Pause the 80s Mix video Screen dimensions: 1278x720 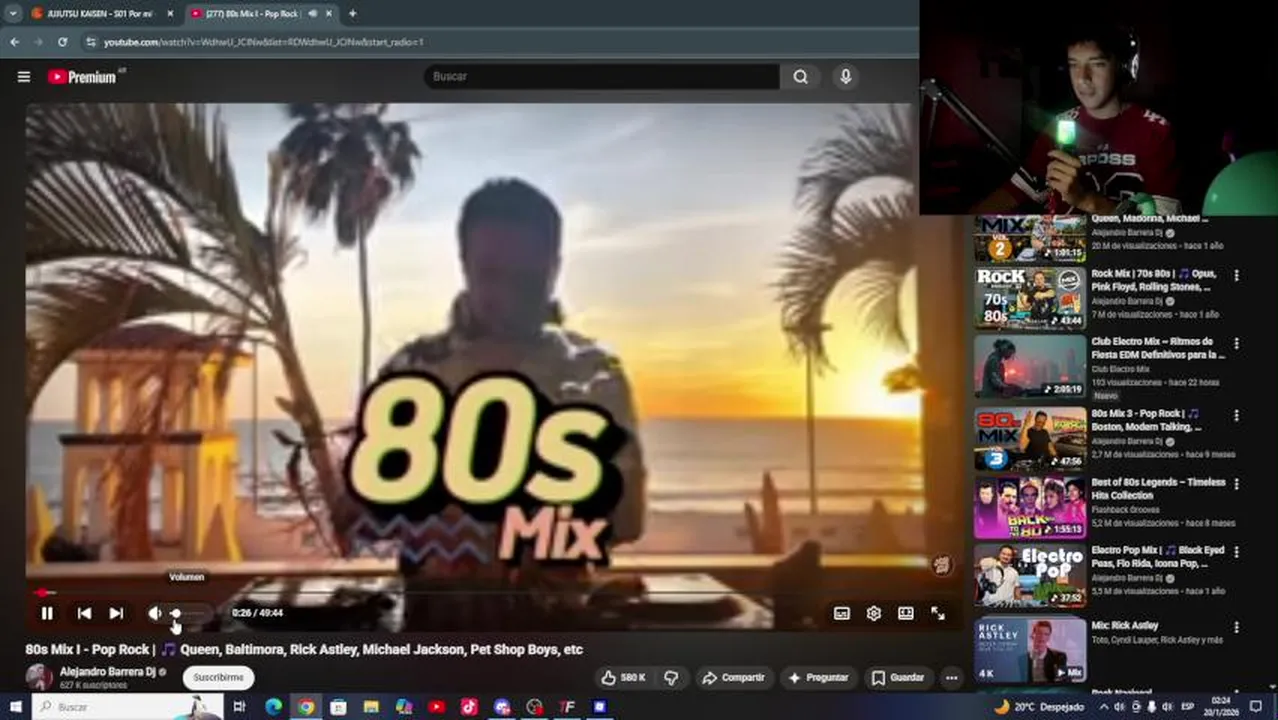[x=47, y=613]
